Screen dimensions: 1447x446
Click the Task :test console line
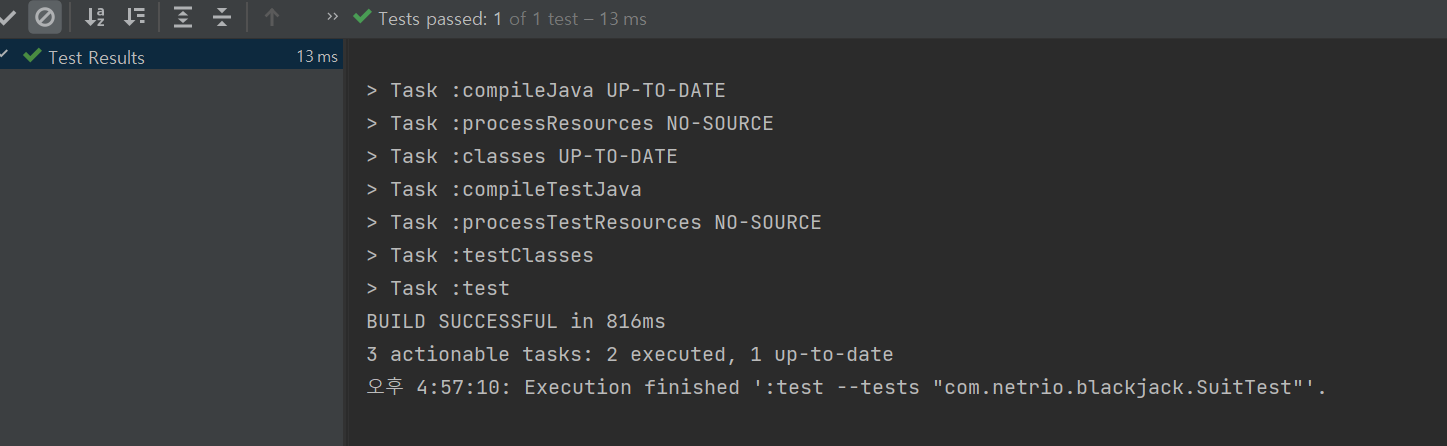pos(438,289)
